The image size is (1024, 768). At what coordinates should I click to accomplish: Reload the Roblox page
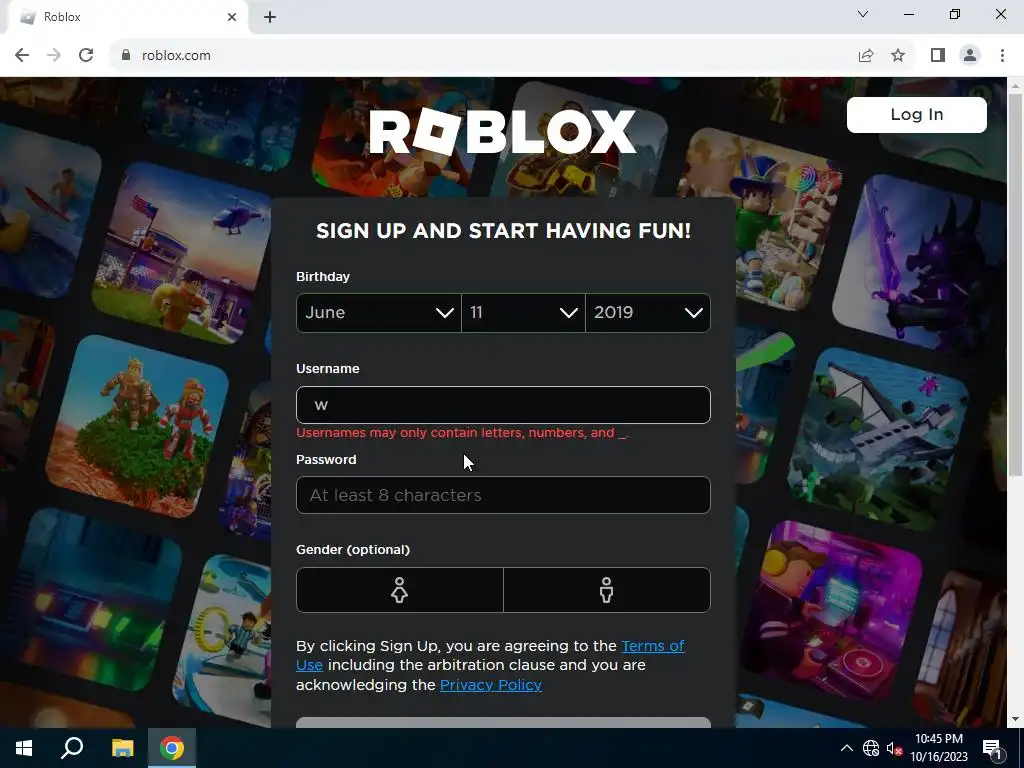pyautogui.click(x=86, y=56)
